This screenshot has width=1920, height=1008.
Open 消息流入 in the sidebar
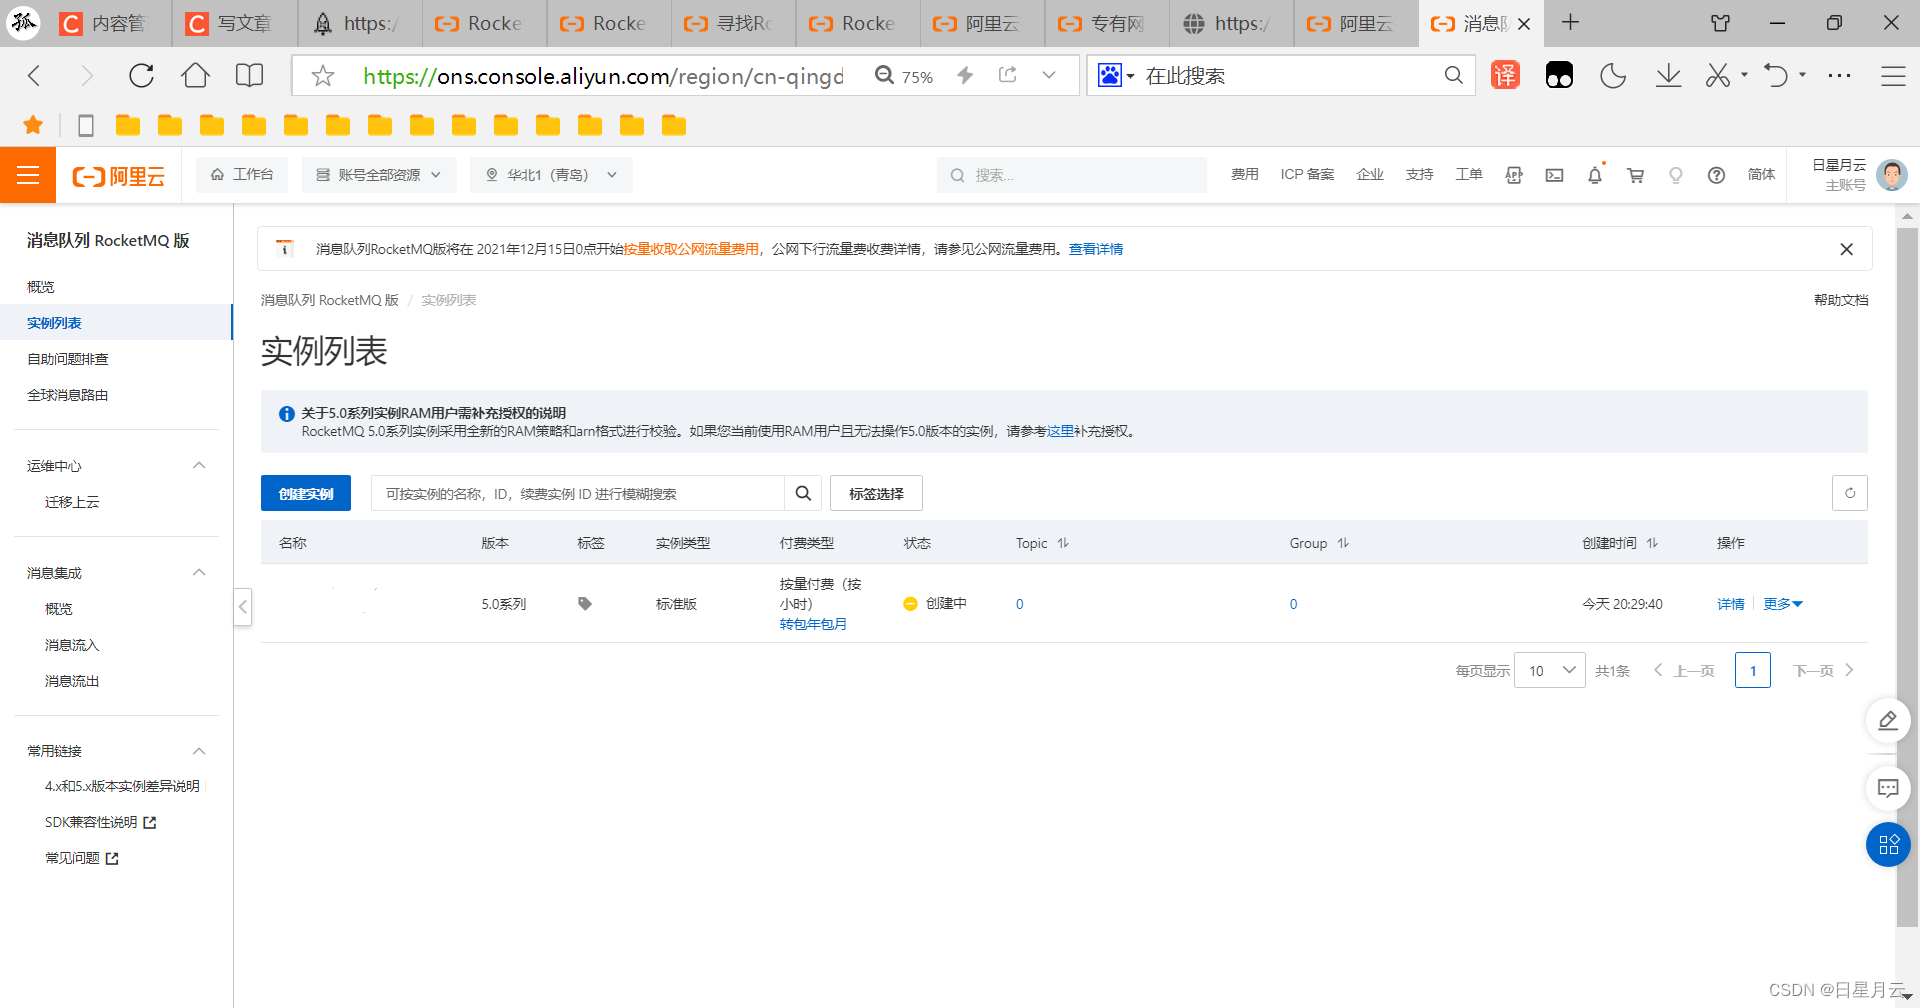[x=72, y=645]
